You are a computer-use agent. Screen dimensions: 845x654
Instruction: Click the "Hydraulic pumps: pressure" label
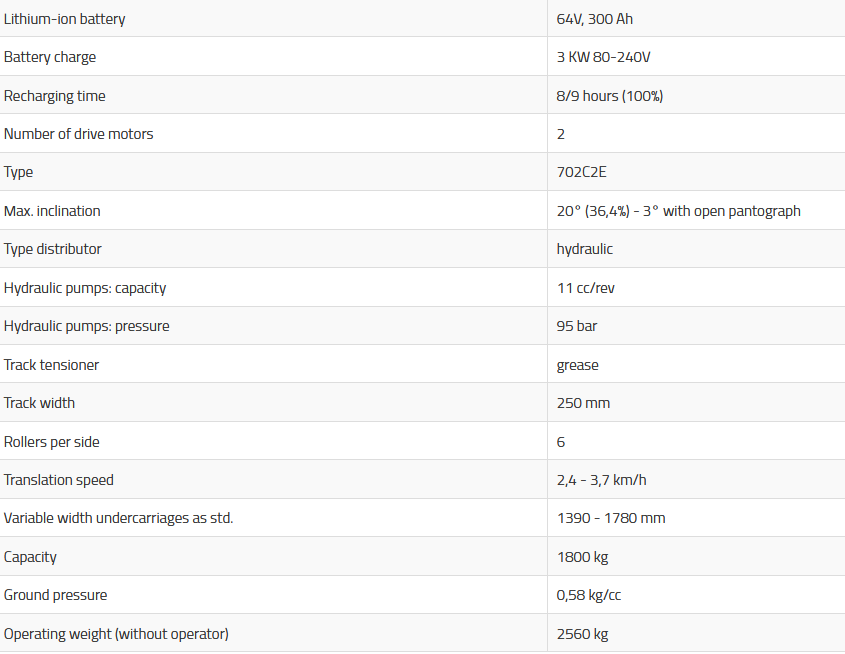point(87,326)
